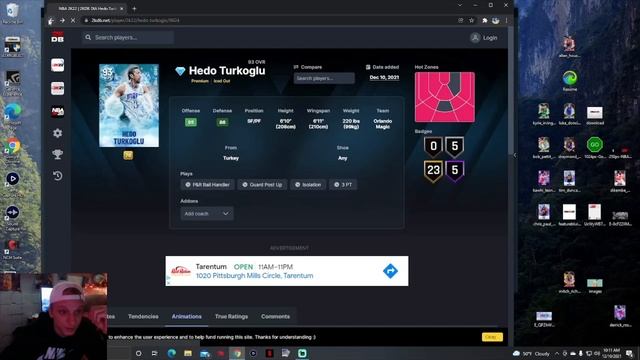Click the Turkey country value
This screenshot has width=640, height=360.
(231, 158)
